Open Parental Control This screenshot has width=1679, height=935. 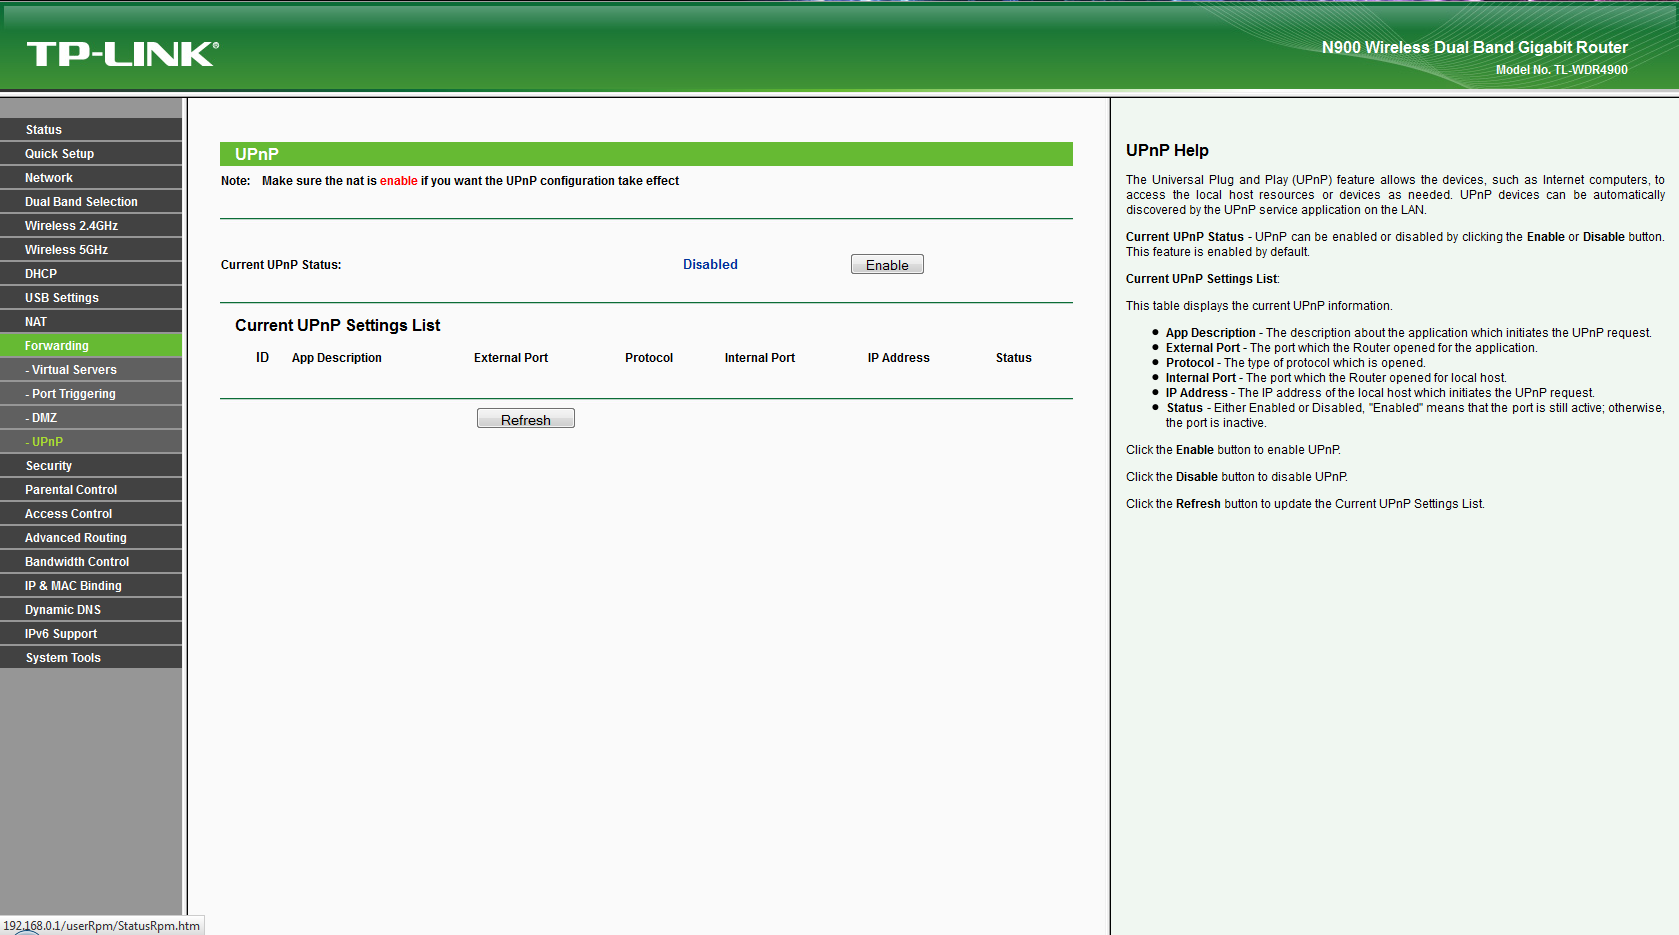pyautogui.click(x=91, y=490)
